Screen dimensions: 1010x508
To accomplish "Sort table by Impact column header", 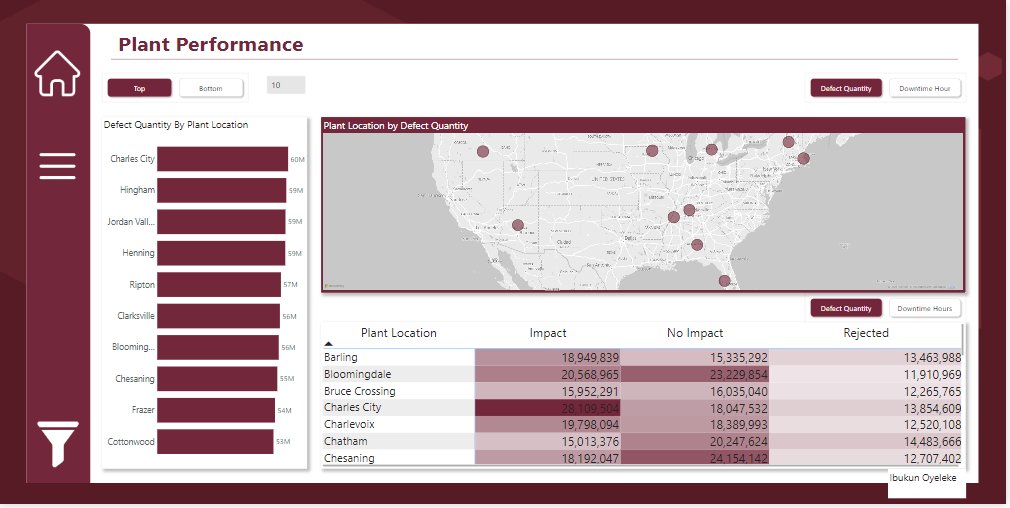I will coord(548,333).
